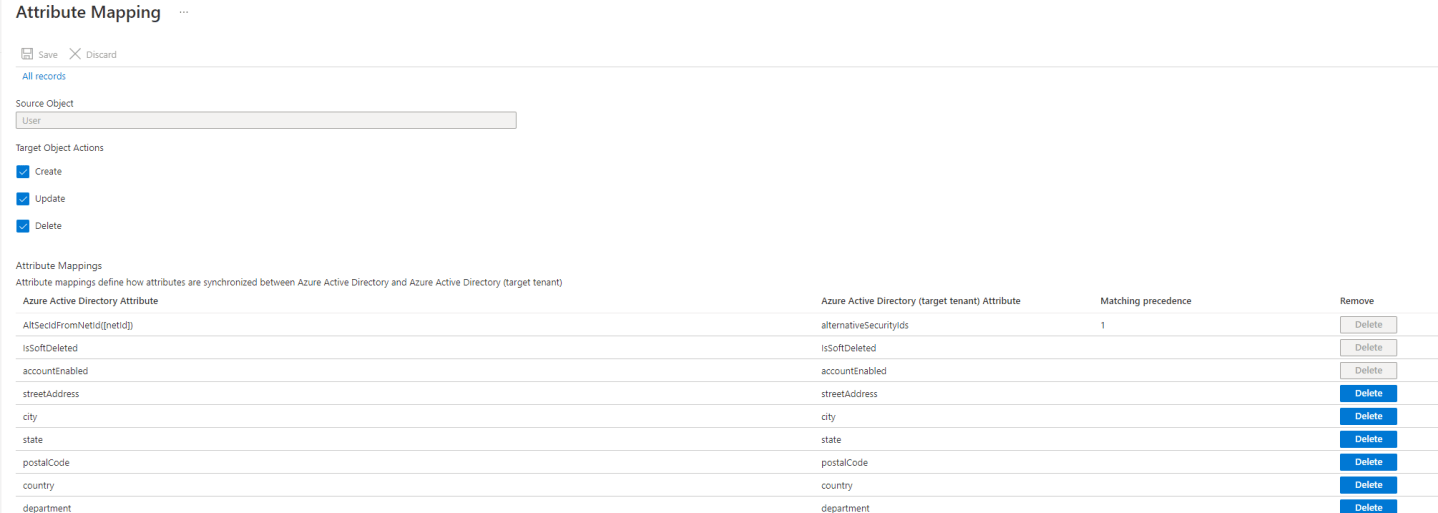Screen dimensions: 1438x513
Task: Open the streetAddress source attribute
Action: 51,394
